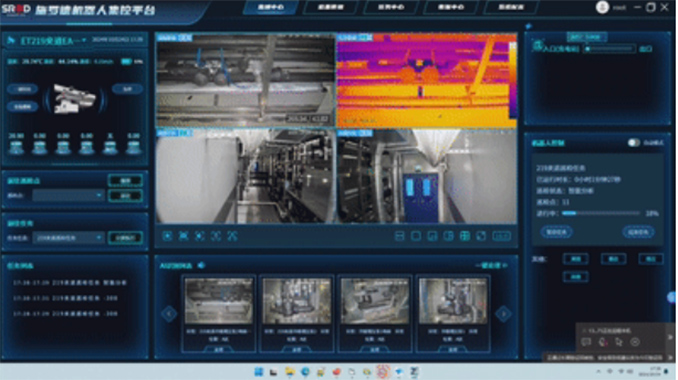This screenshot has width=678, height=380.
Task: Switch to the highlighted first top navigation tab
Action: (x=271, y=7)
